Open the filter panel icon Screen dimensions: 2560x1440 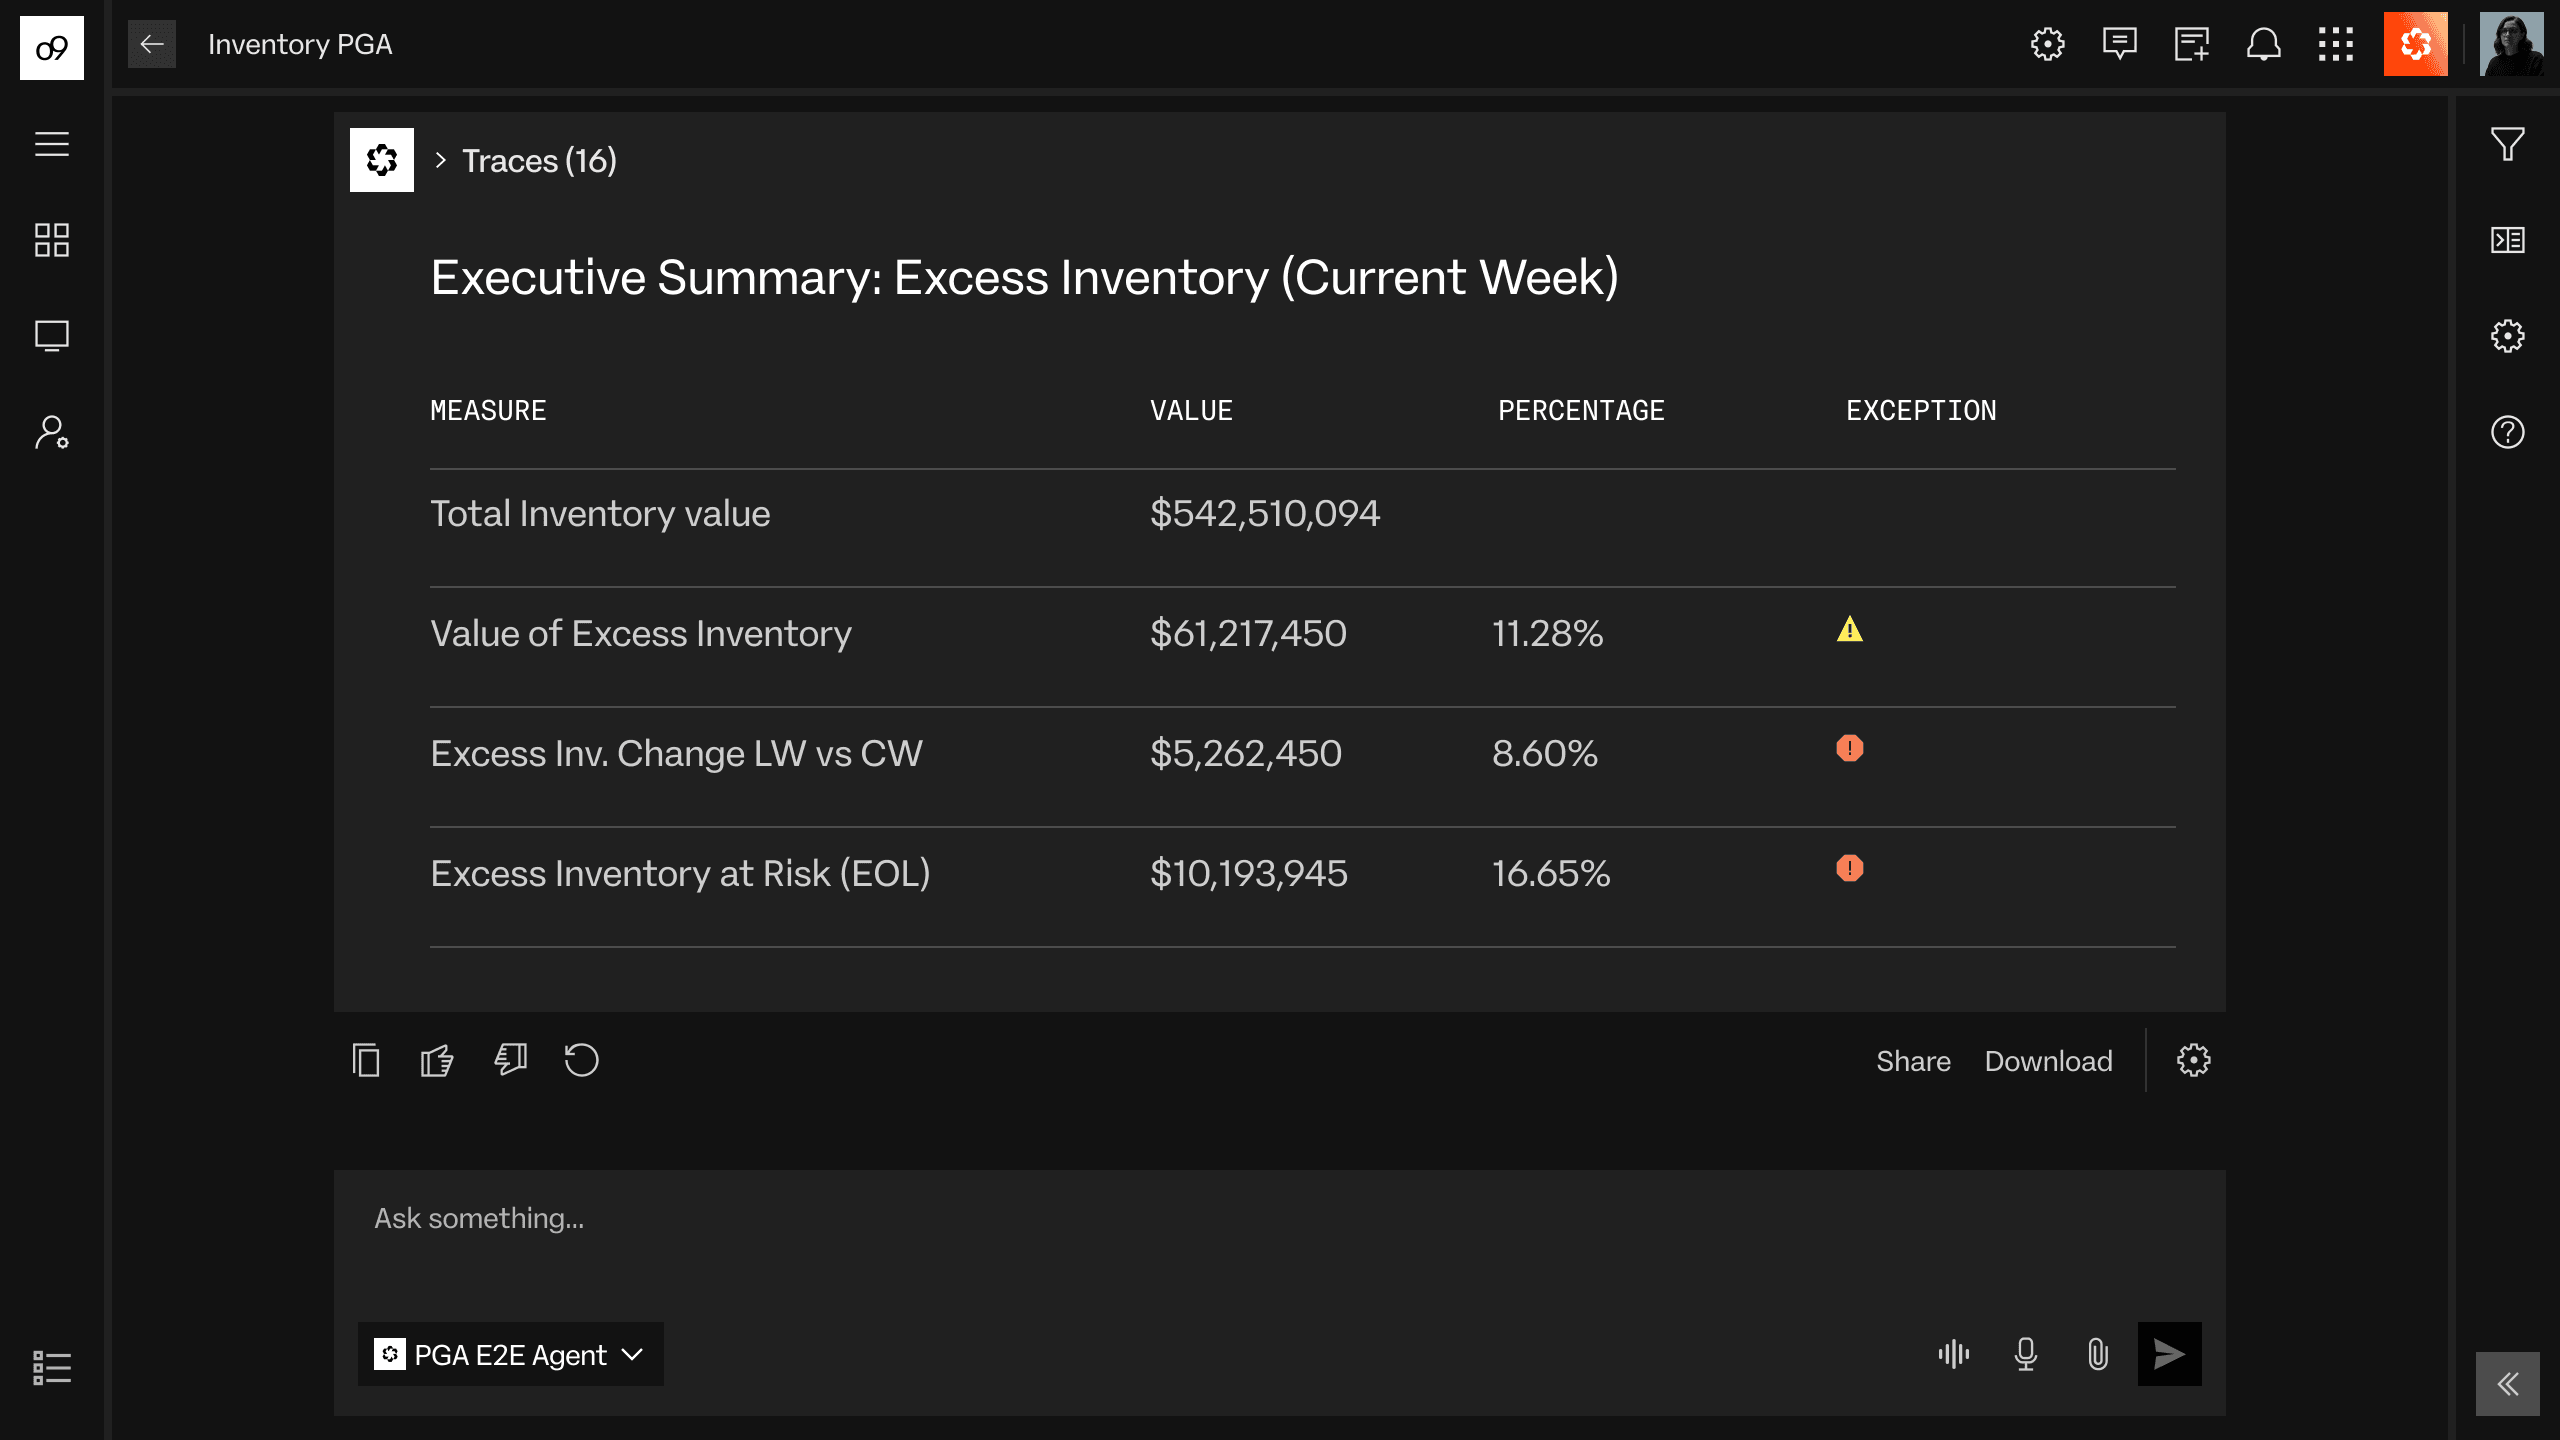[2507, 144]
